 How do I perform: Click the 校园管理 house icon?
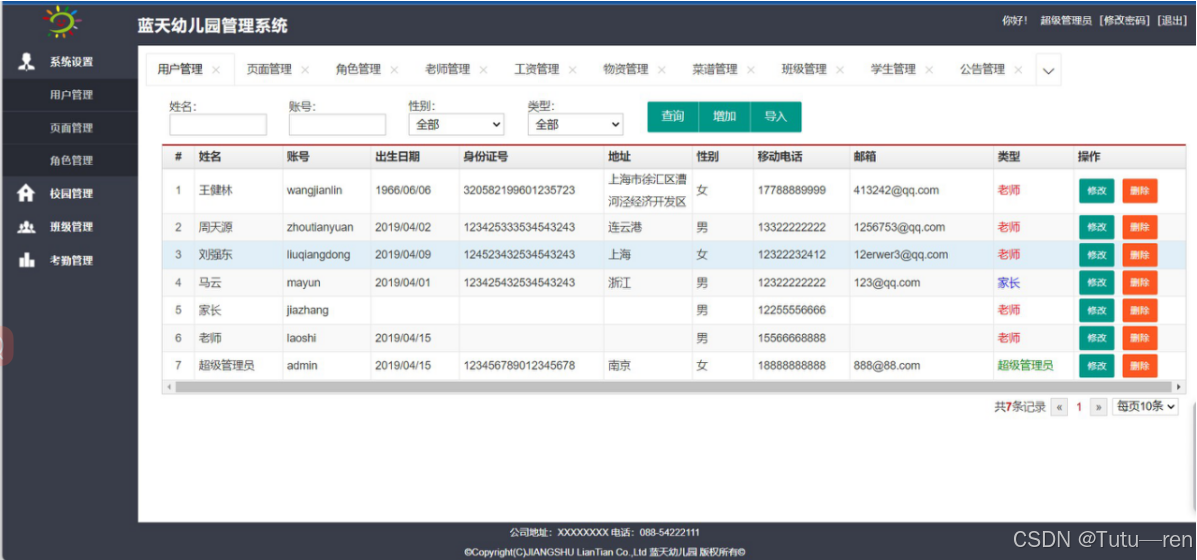(27, 194)
